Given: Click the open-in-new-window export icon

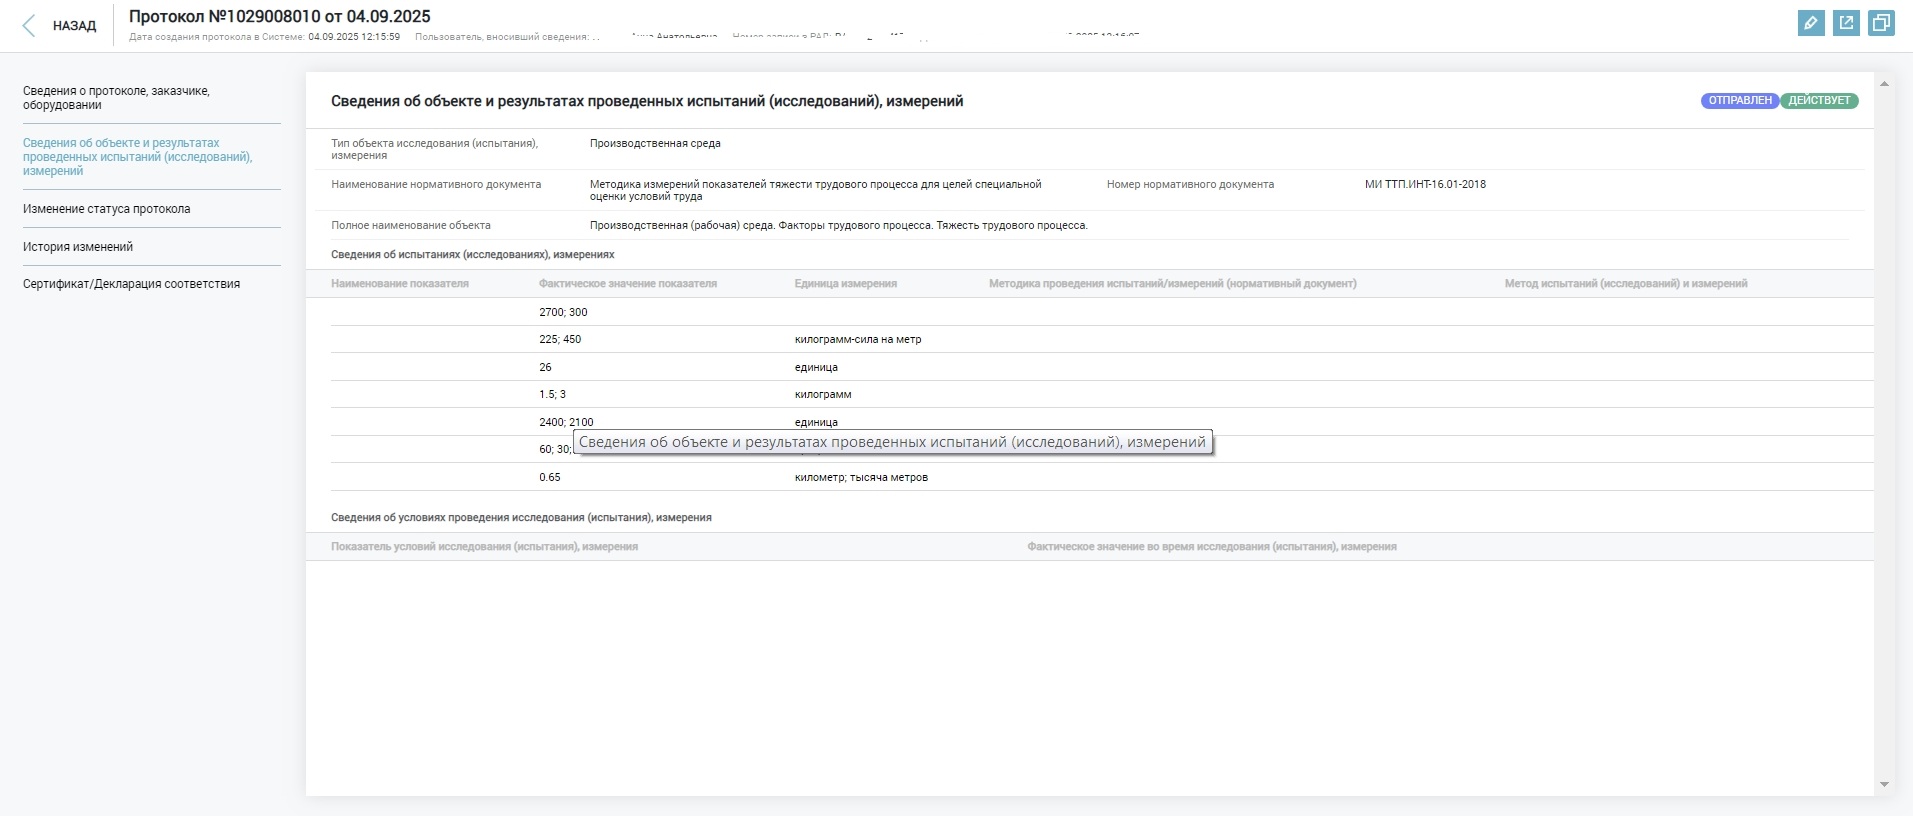Looking at the screenshot, I should click(x=1846, y=23).
